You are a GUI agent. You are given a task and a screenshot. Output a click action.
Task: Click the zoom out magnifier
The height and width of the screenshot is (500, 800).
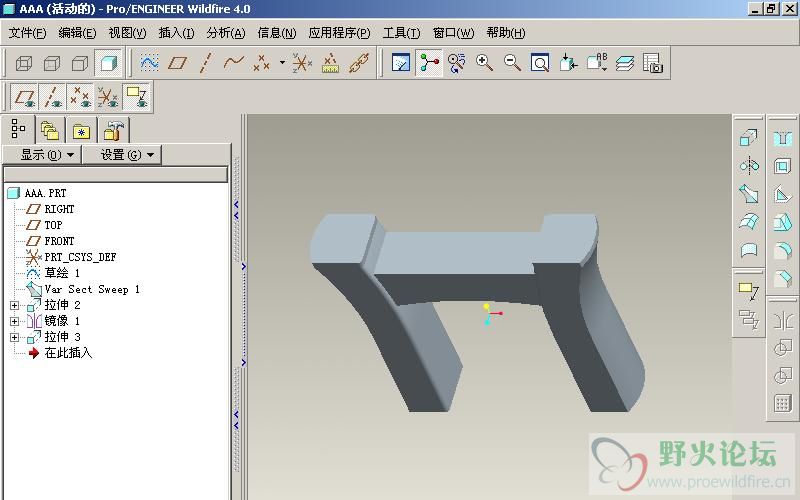pos(512,63)
